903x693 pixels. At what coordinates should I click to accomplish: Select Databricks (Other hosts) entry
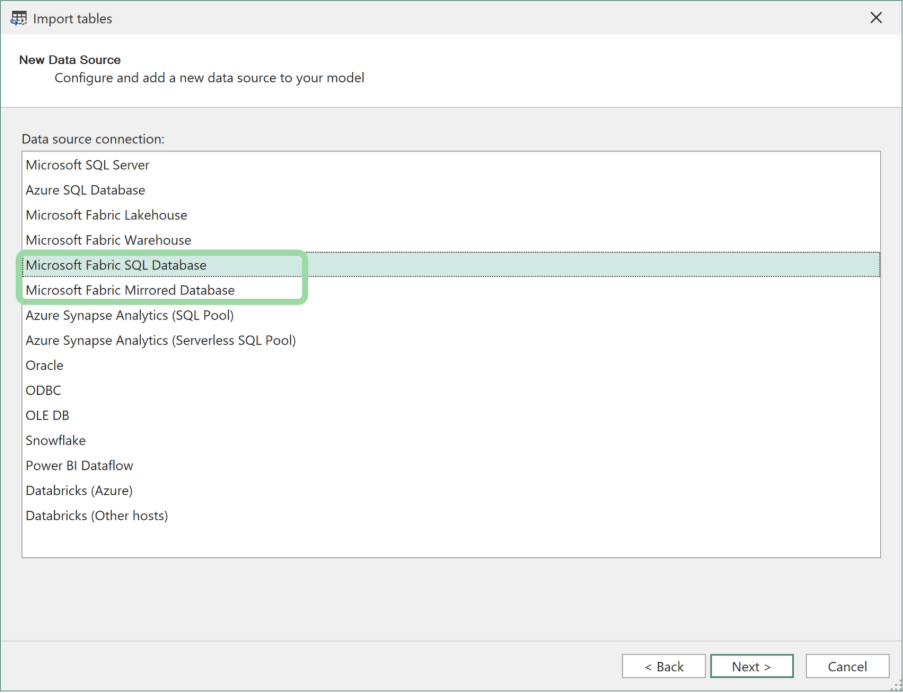pos(451,516)
